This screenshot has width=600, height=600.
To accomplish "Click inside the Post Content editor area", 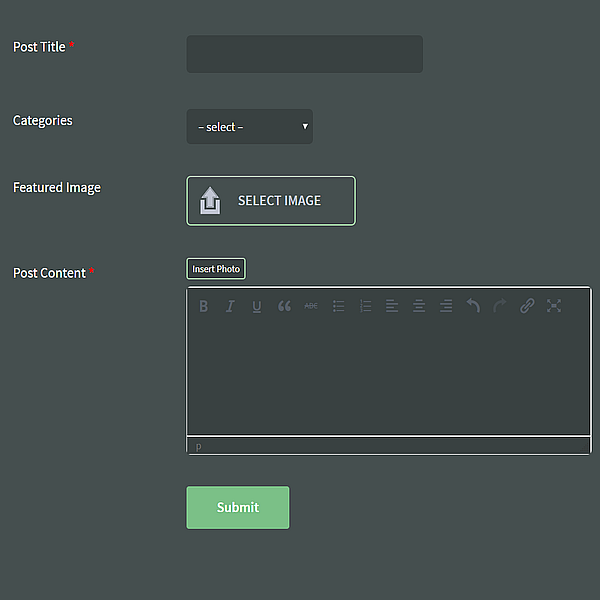I will tap(388, 378).
